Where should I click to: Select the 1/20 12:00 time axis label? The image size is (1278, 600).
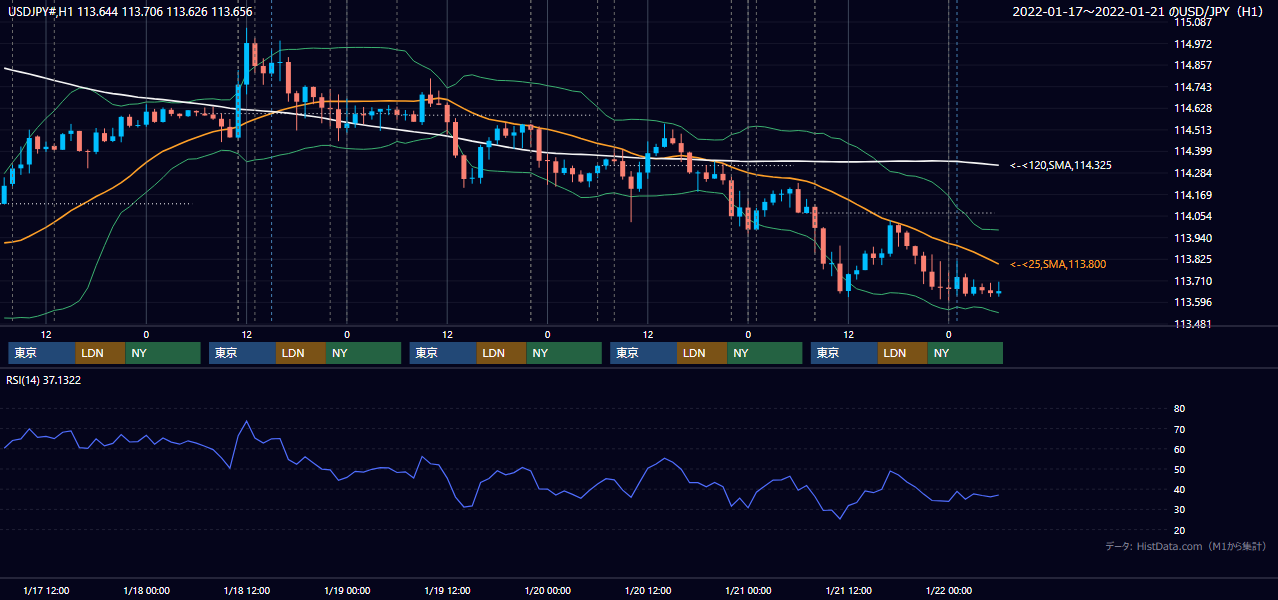648,590
